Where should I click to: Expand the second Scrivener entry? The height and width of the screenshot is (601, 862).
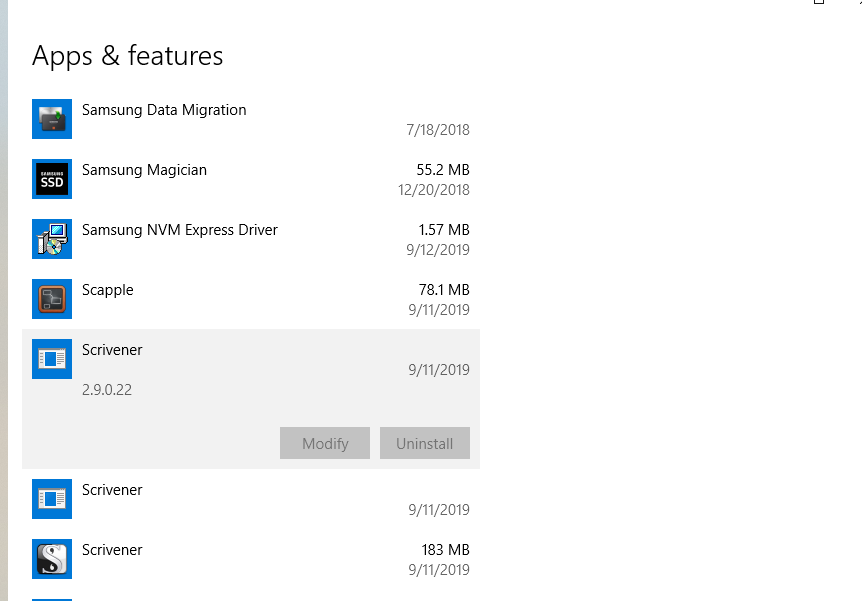pyautogui.click(x=250, y=499)
